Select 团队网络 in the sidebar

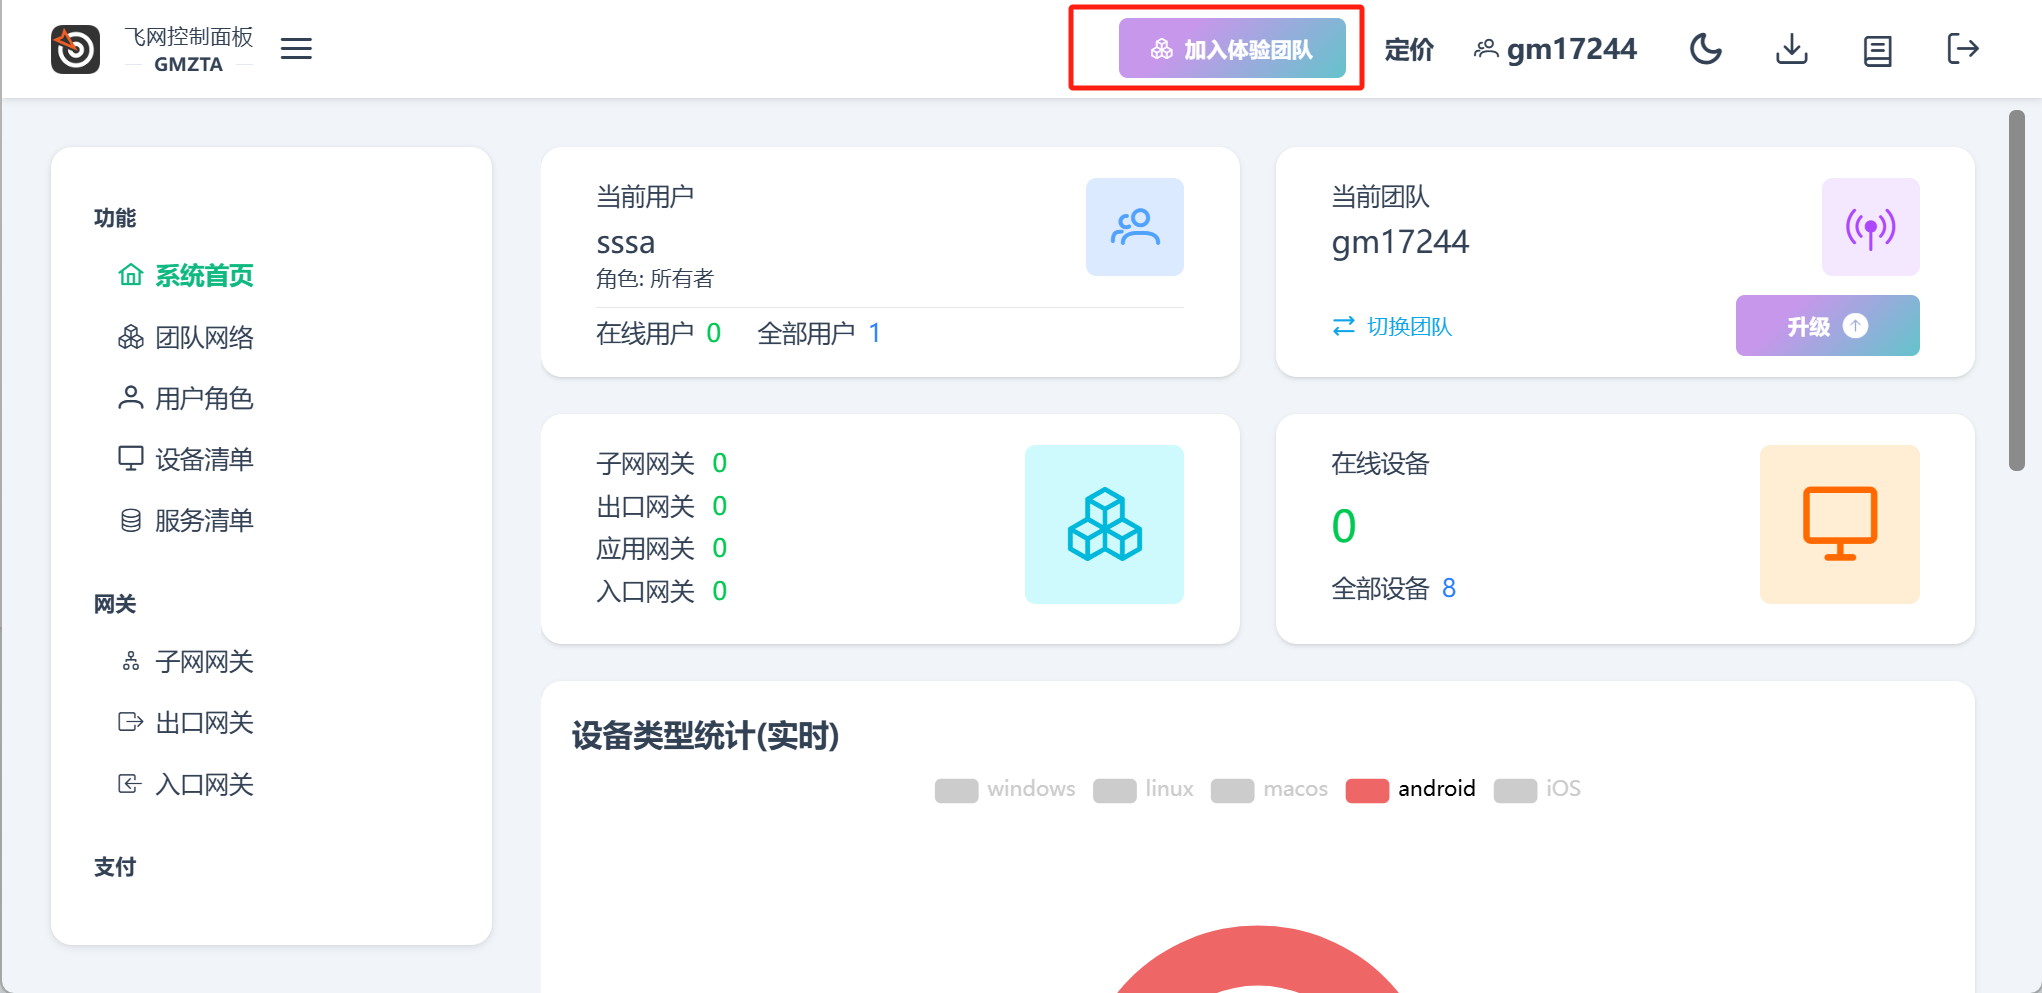tap(204, 338)
